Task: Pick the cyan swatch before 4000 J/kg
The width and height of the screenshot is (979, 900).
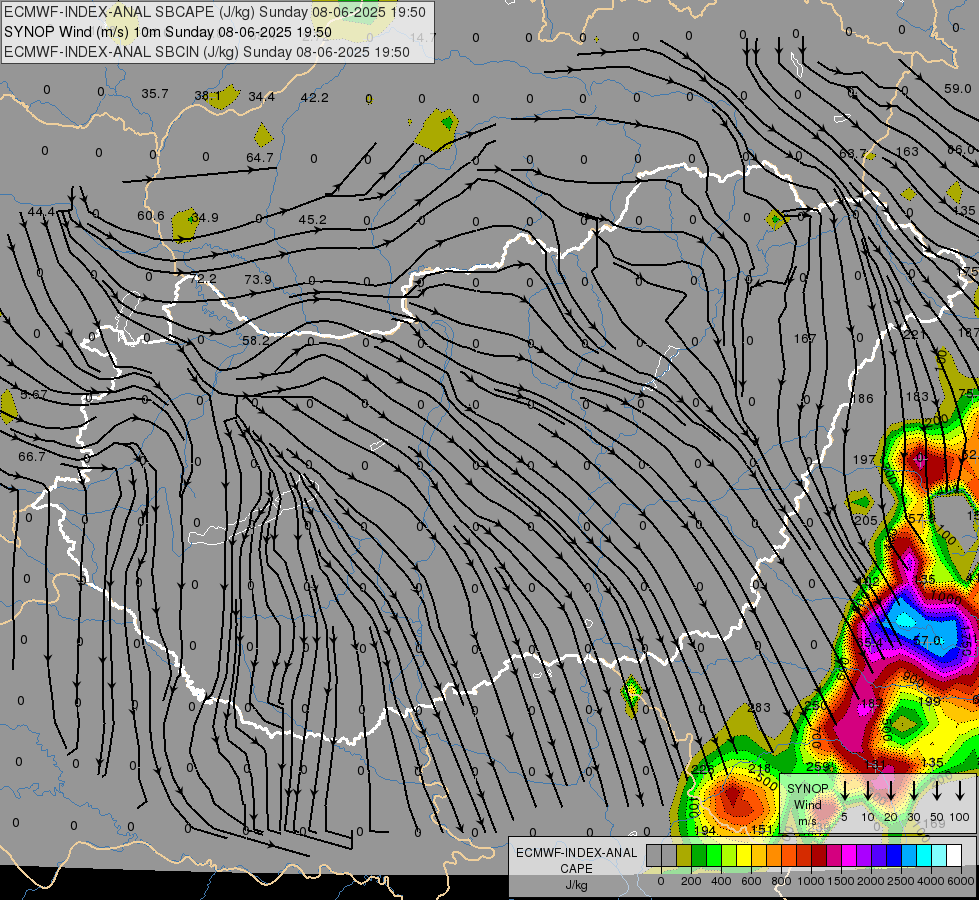Action: (923, 855)
